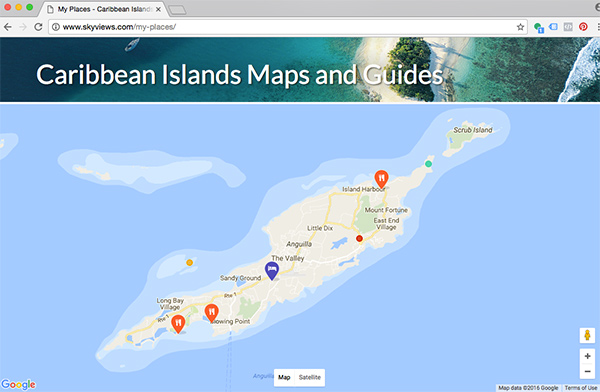Activate Street View pegman icon
Image resolution: width=600 pixels, height=392 pixels.
[587, 335]
